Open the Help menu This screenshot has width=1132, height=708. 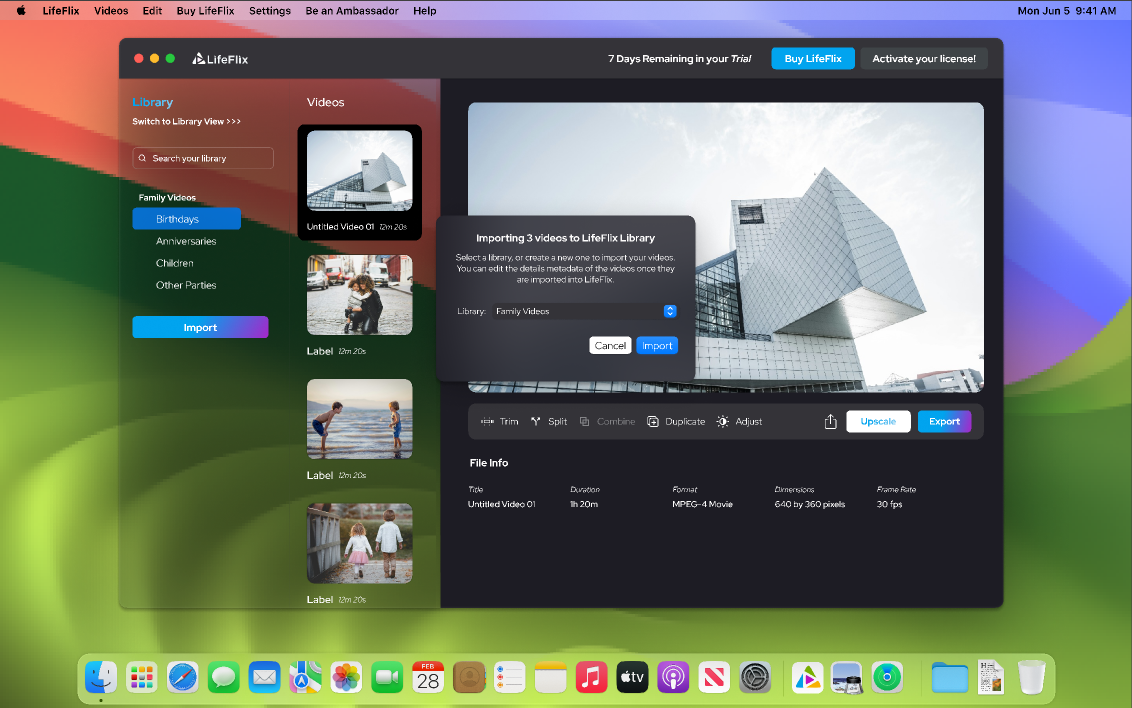click(x=424, y=11)
